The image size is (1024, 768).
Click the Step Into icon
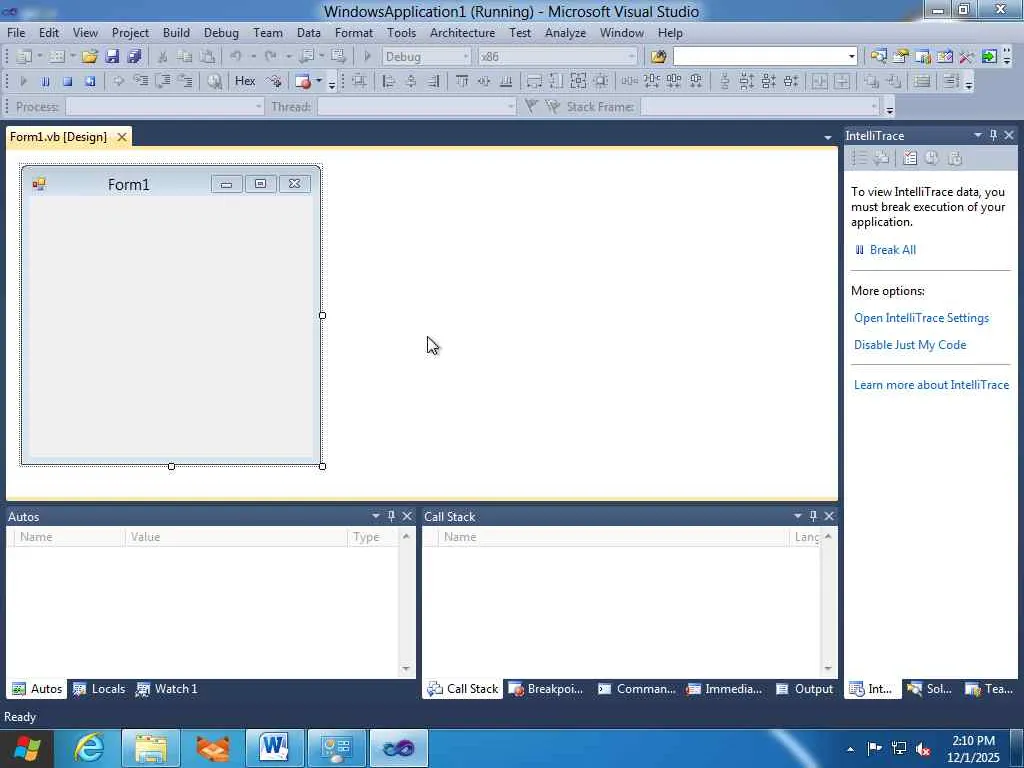(141, 82)
